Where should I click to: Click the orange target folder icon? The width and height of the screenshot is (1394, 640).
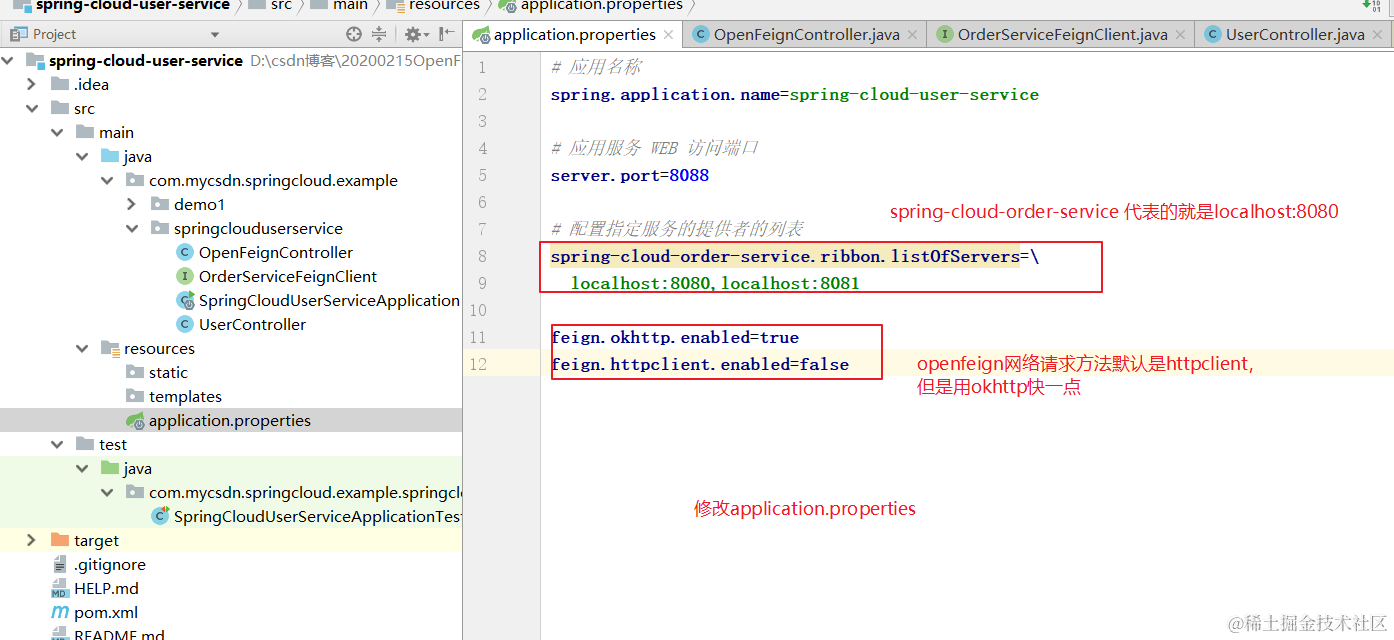click(59, 540)
